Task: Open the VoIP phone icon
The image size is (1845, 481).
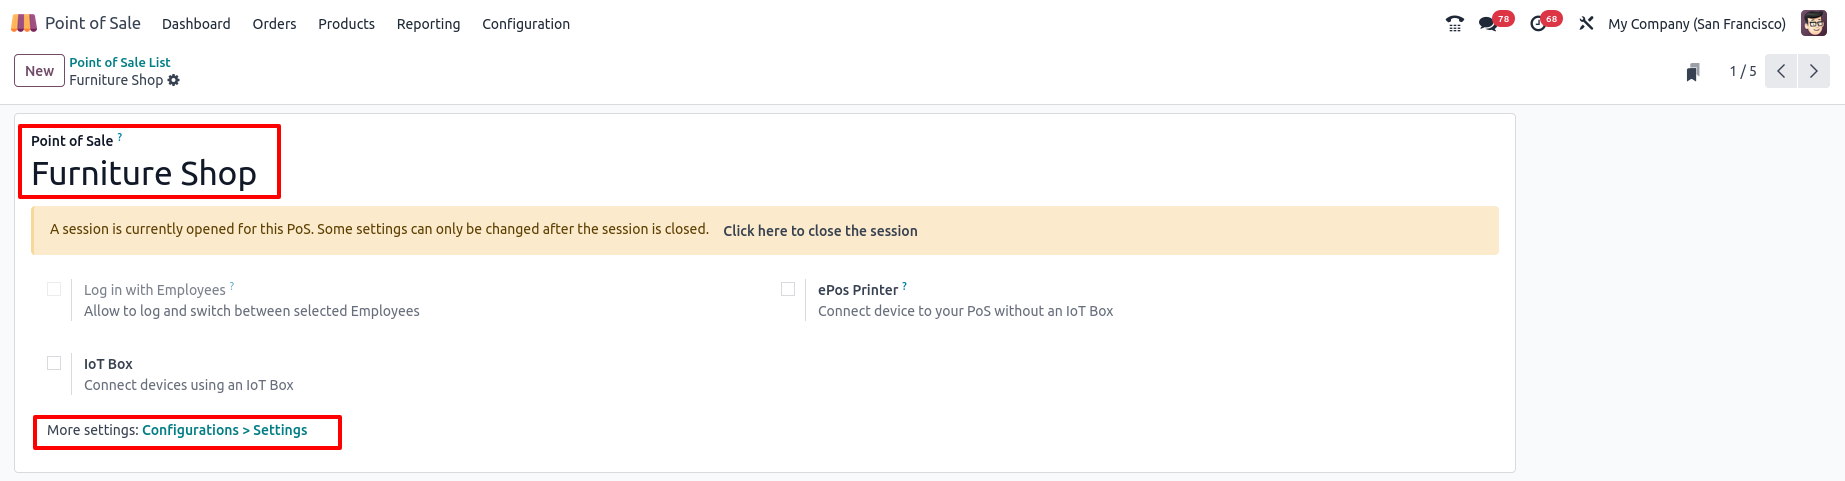Action: (x=1455, y=23)
